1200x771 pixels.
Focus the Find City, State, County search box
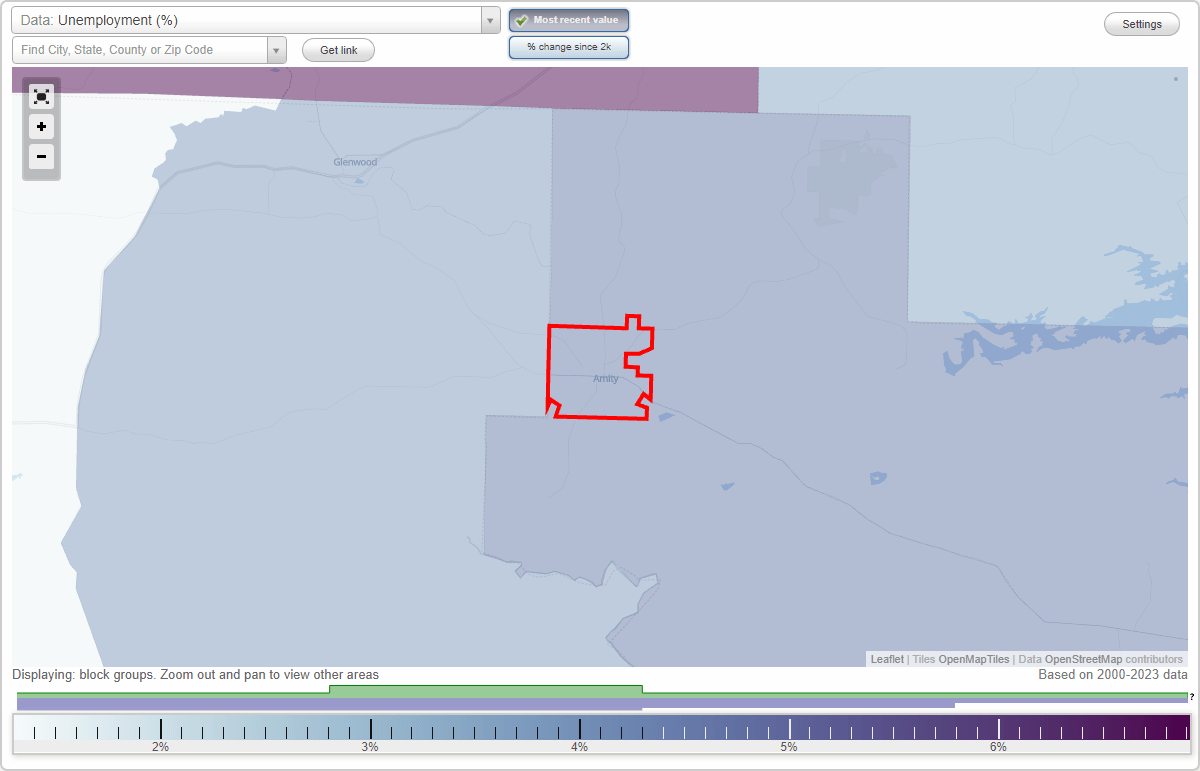coord(140,50)
